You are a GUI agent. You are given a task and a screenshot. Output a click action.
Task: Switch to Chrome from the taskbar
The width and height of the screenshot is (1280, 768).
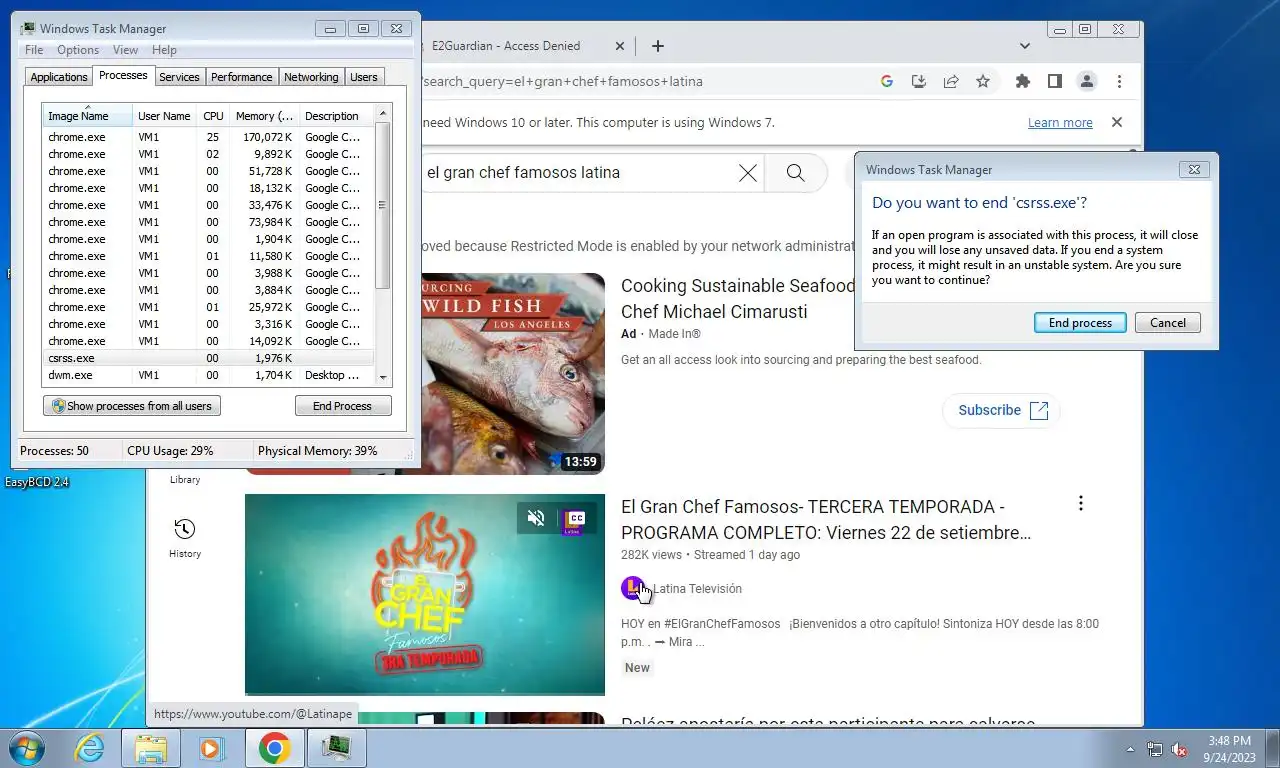[274, 748]
